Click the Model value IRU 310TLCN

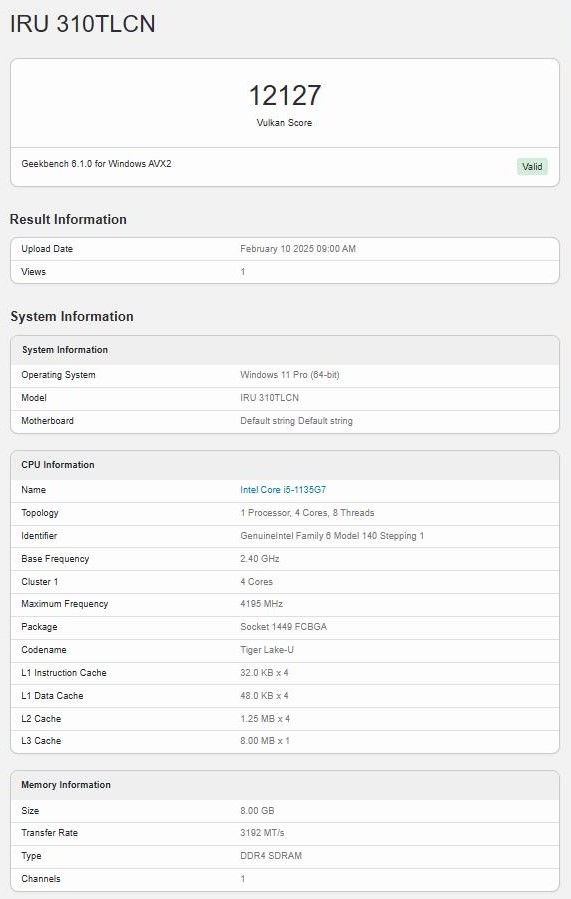269,398
